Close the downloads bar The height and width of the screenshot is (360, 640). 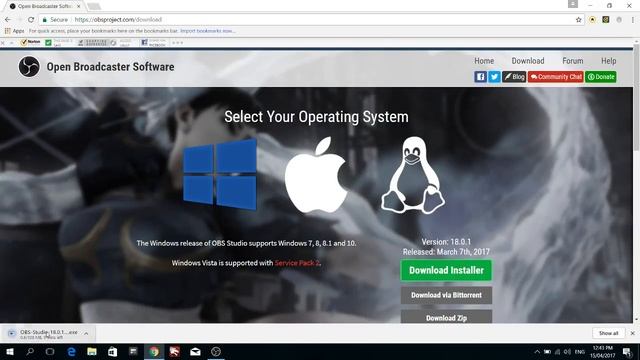pos(632,333)
